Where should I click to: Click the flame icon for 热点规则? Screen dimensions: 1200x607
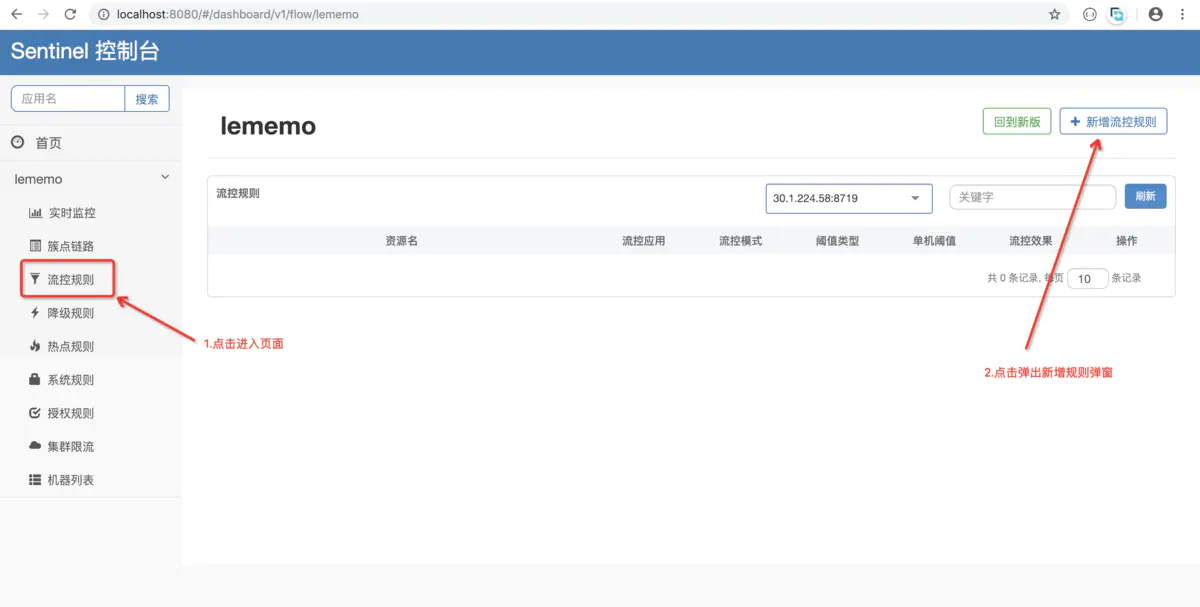coord(36,346)
